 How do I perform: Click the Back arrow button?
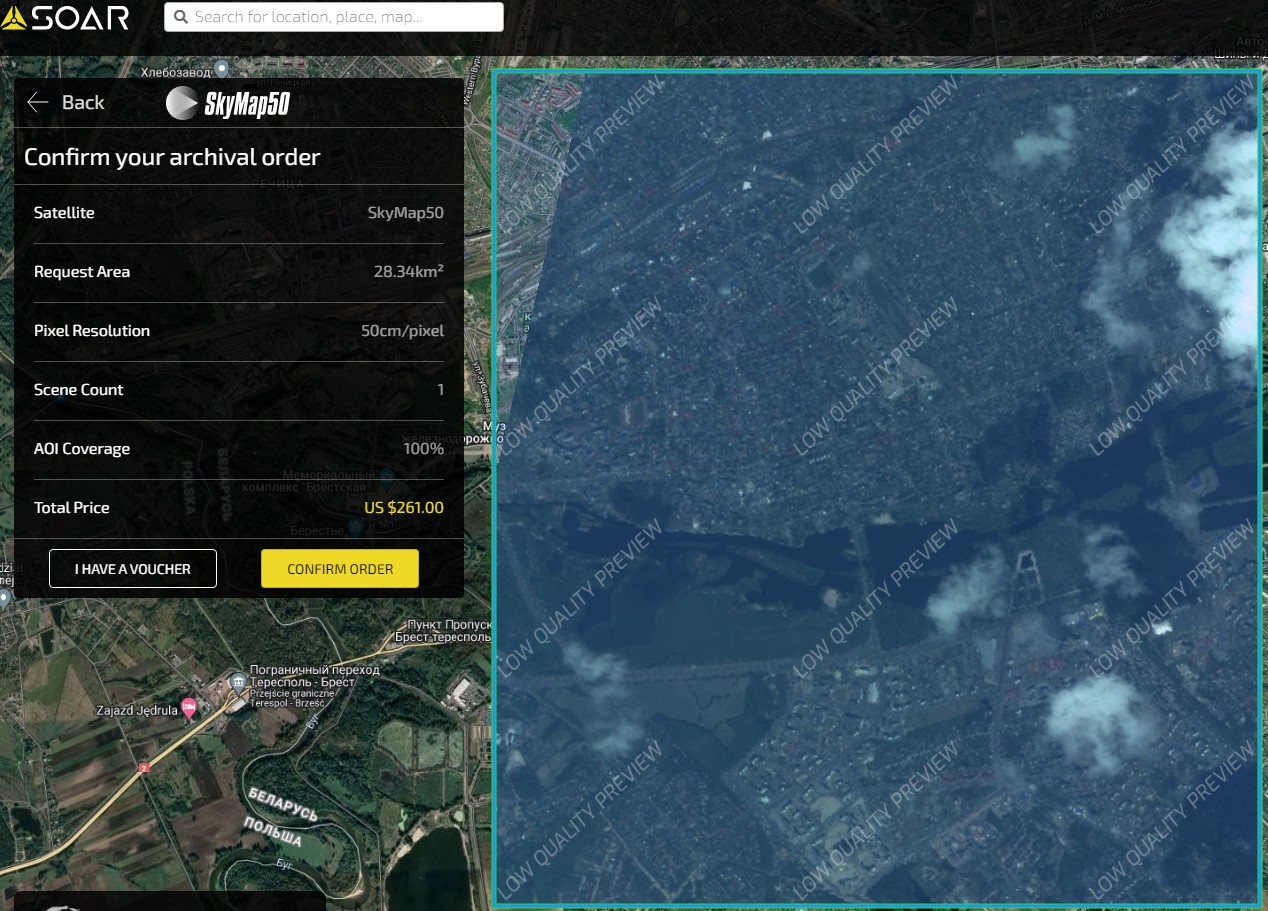coord(66,102)
